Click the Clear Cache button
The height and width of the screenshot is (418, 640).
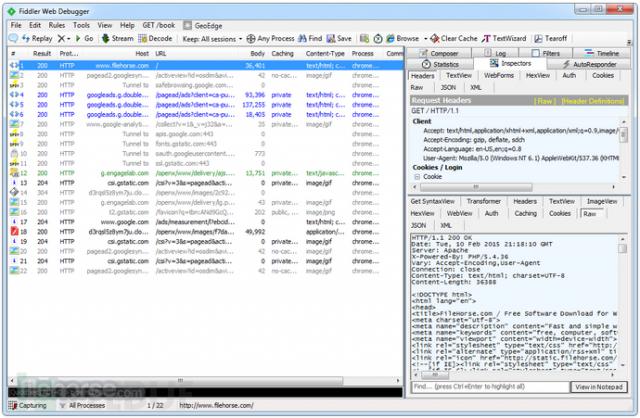[x=454, y=38]
